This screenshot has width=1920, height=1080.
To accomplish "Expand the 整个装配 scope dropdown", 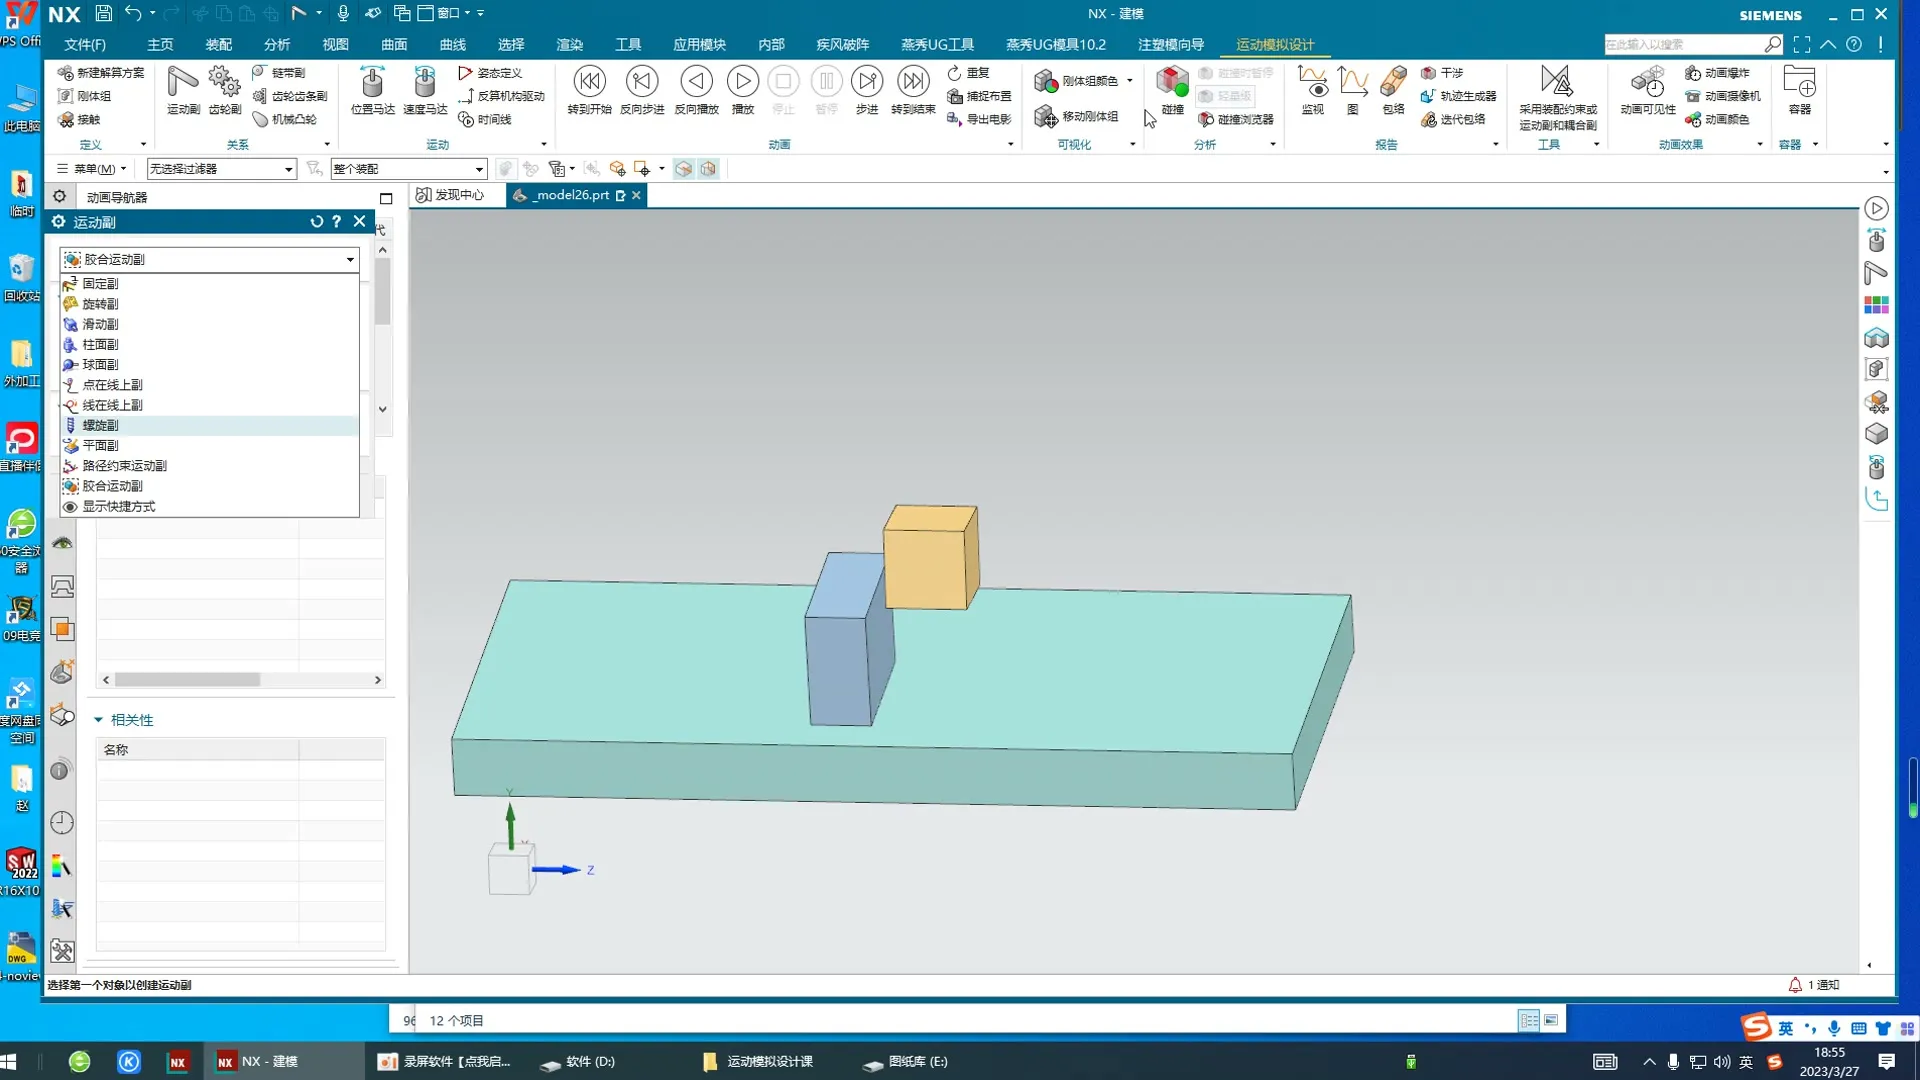I will pyautogui.click(x=409, y=169).
